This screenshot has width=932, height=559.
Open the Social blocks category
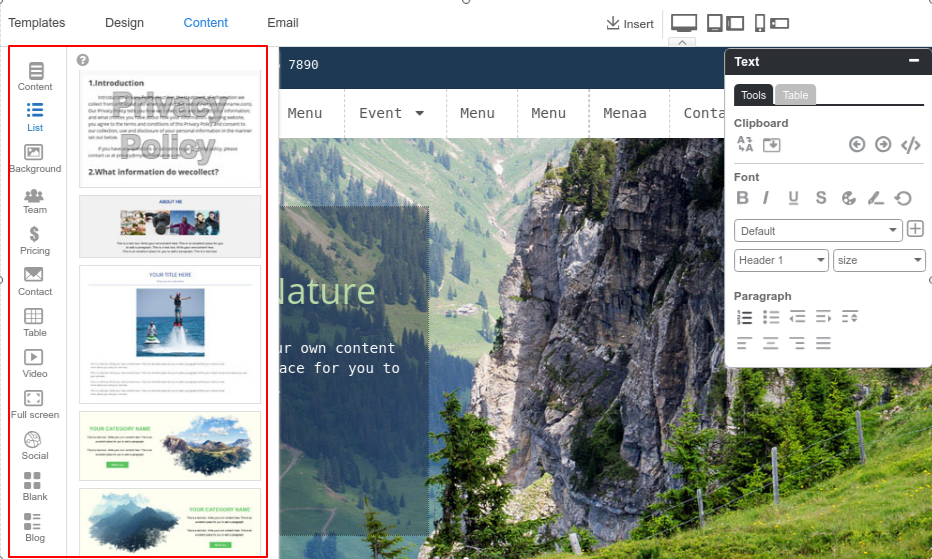click(x=34, y=446)
